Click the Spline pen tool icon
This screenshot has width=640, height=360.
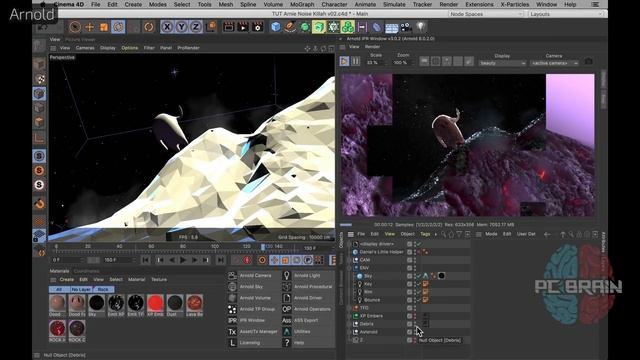pos(290,27)
